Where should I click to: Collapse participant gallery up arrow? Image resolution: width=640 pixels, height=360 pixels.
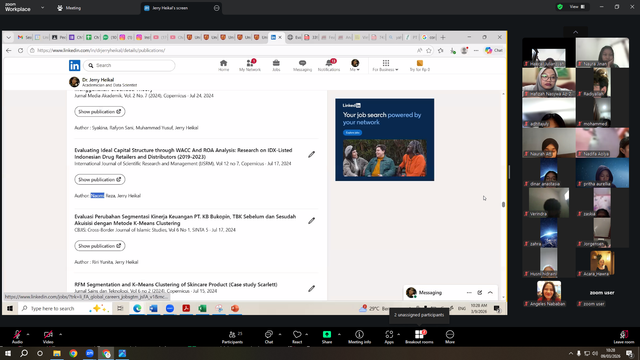click(576, 32)
